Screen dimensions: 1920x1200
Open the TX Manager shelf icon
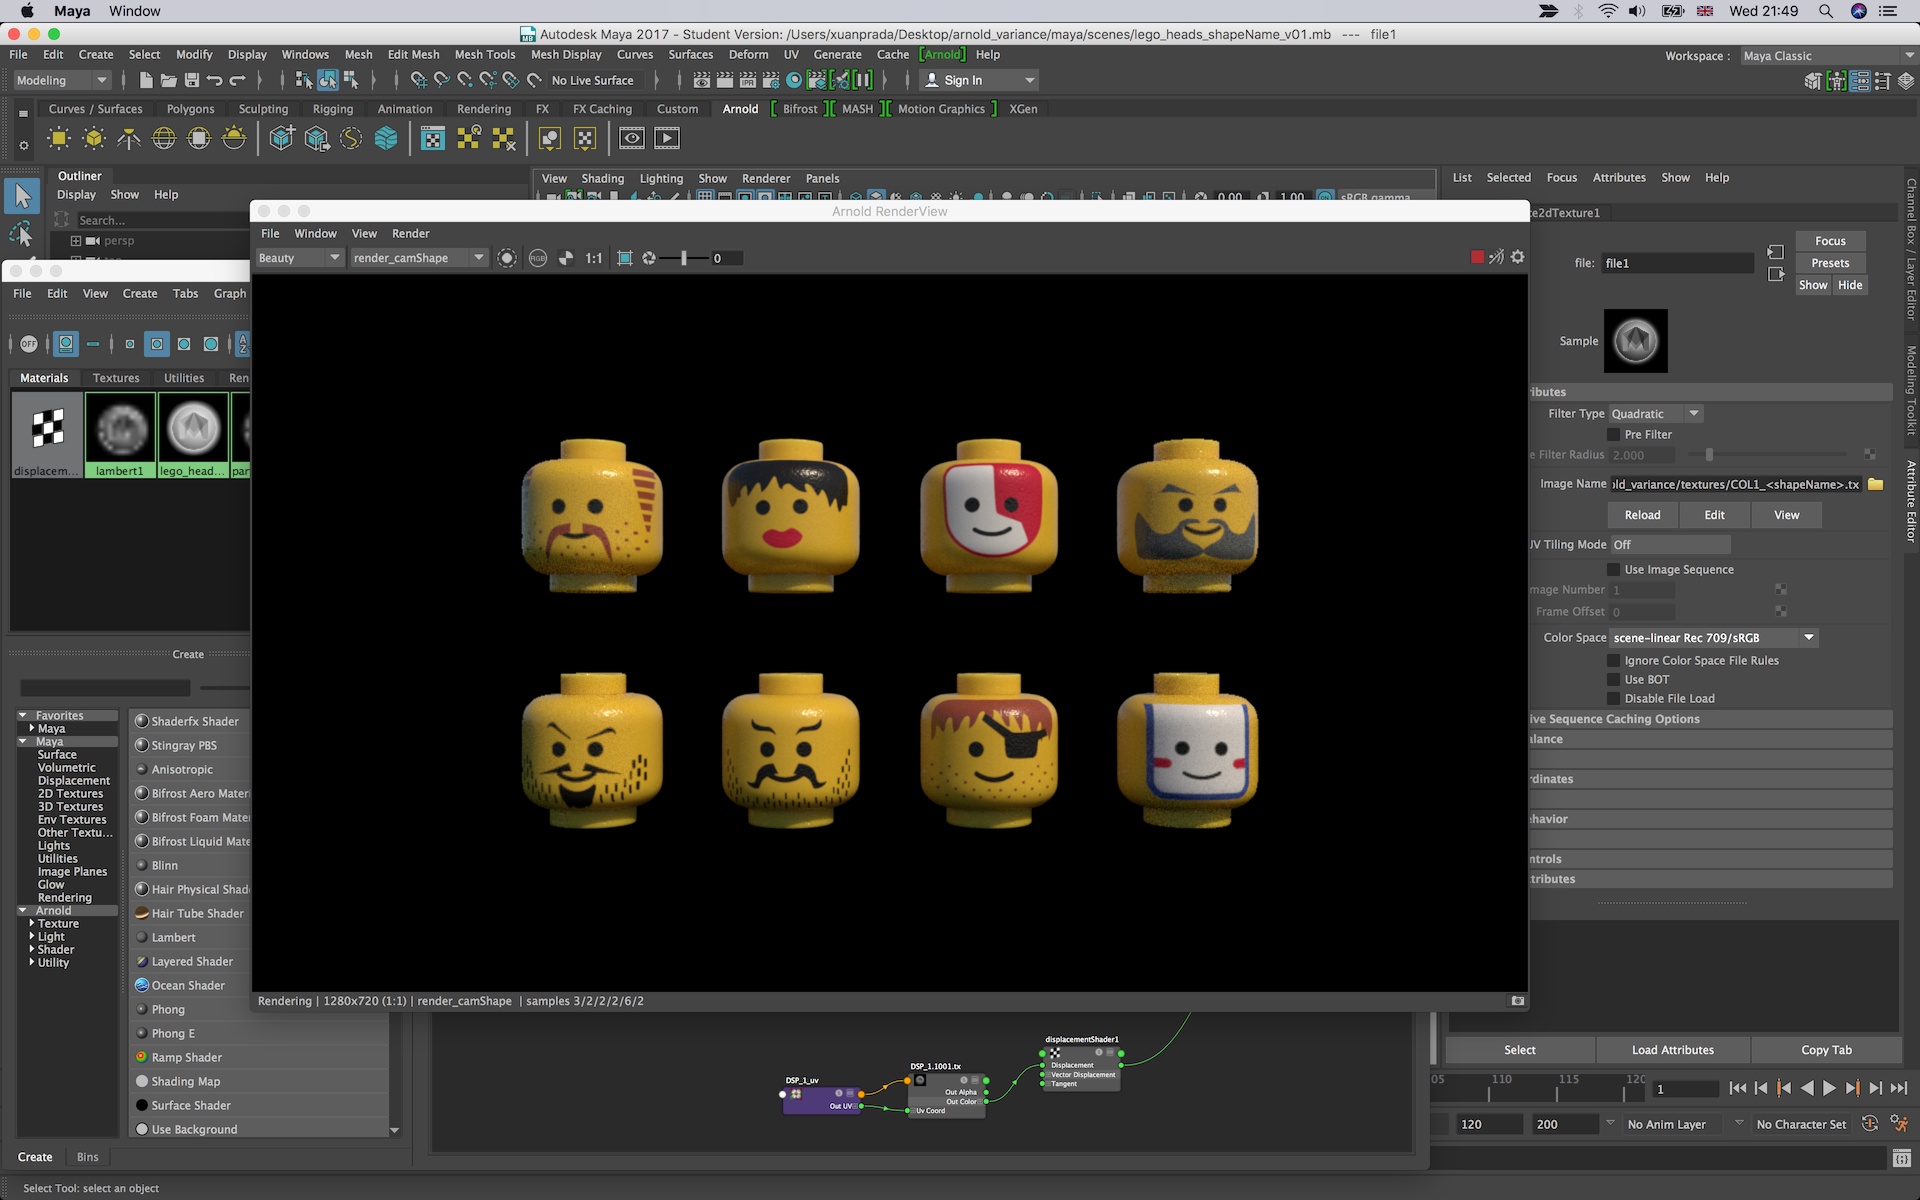(x=433, y=138)
